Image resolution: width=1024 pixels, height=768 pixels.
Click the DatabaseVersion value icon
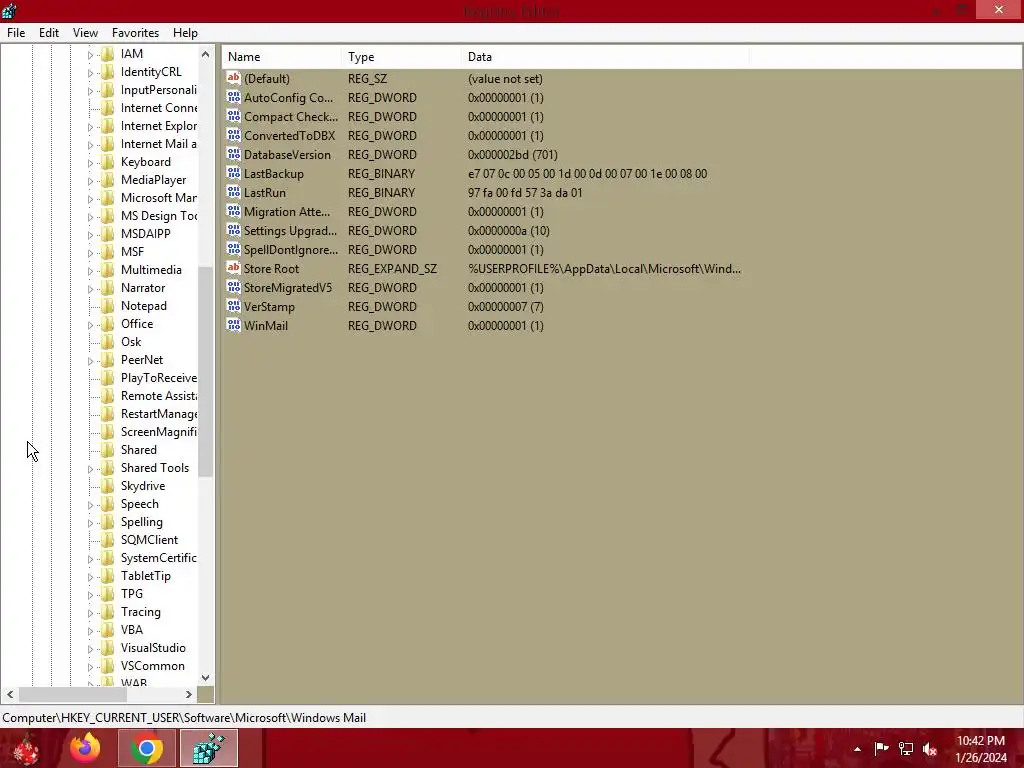click(x=233, y=154)
